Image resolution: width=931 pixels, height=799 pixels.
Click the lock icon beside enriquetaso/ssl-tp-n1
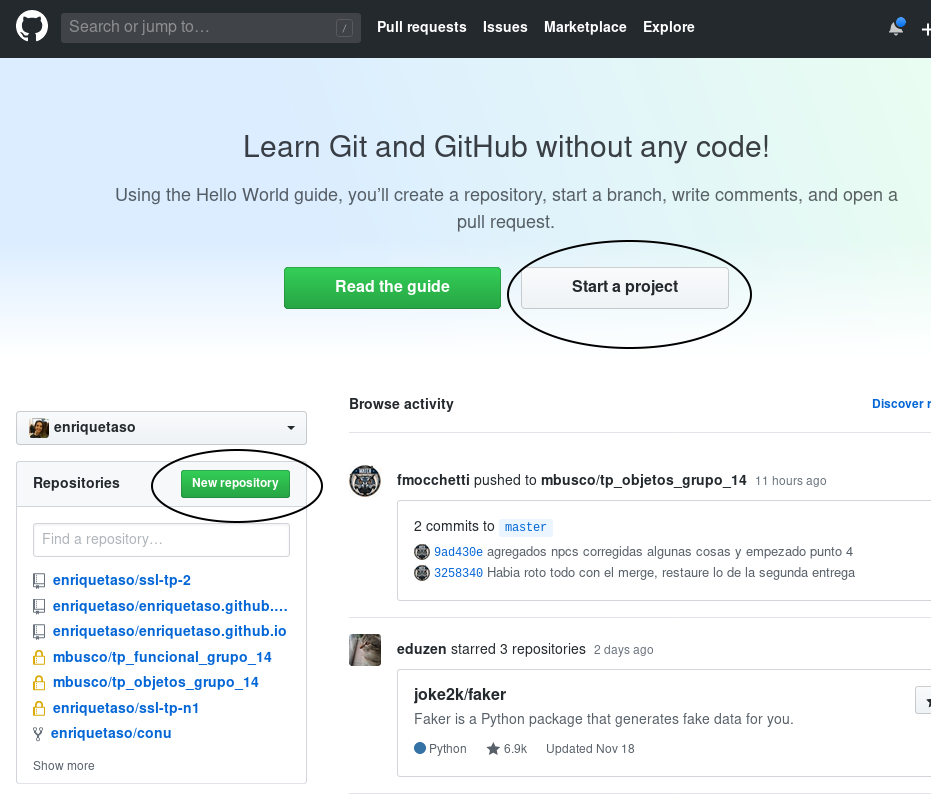point(39,708)
